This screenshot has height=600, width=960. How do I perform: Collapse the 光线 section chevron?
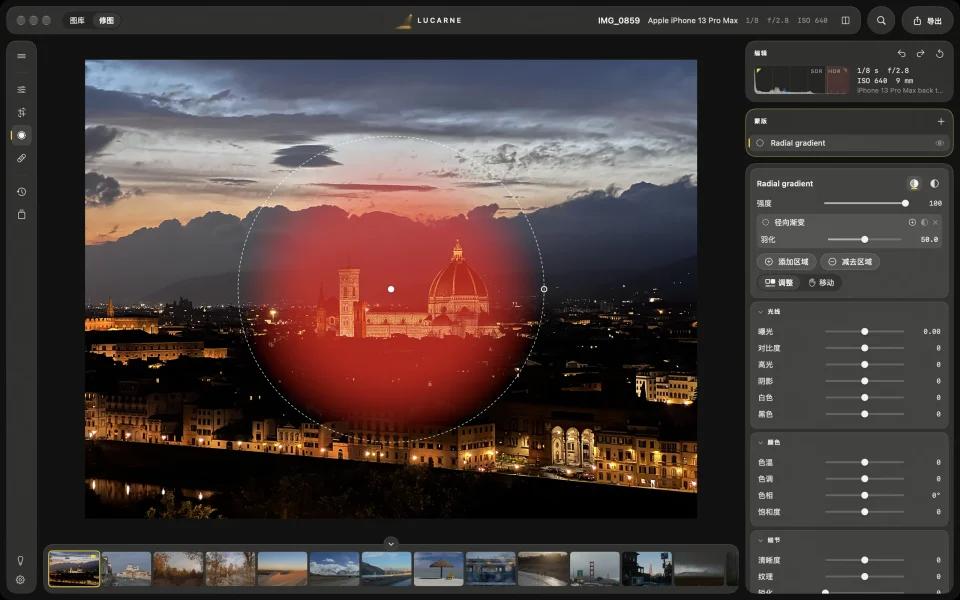click(760, 312)
